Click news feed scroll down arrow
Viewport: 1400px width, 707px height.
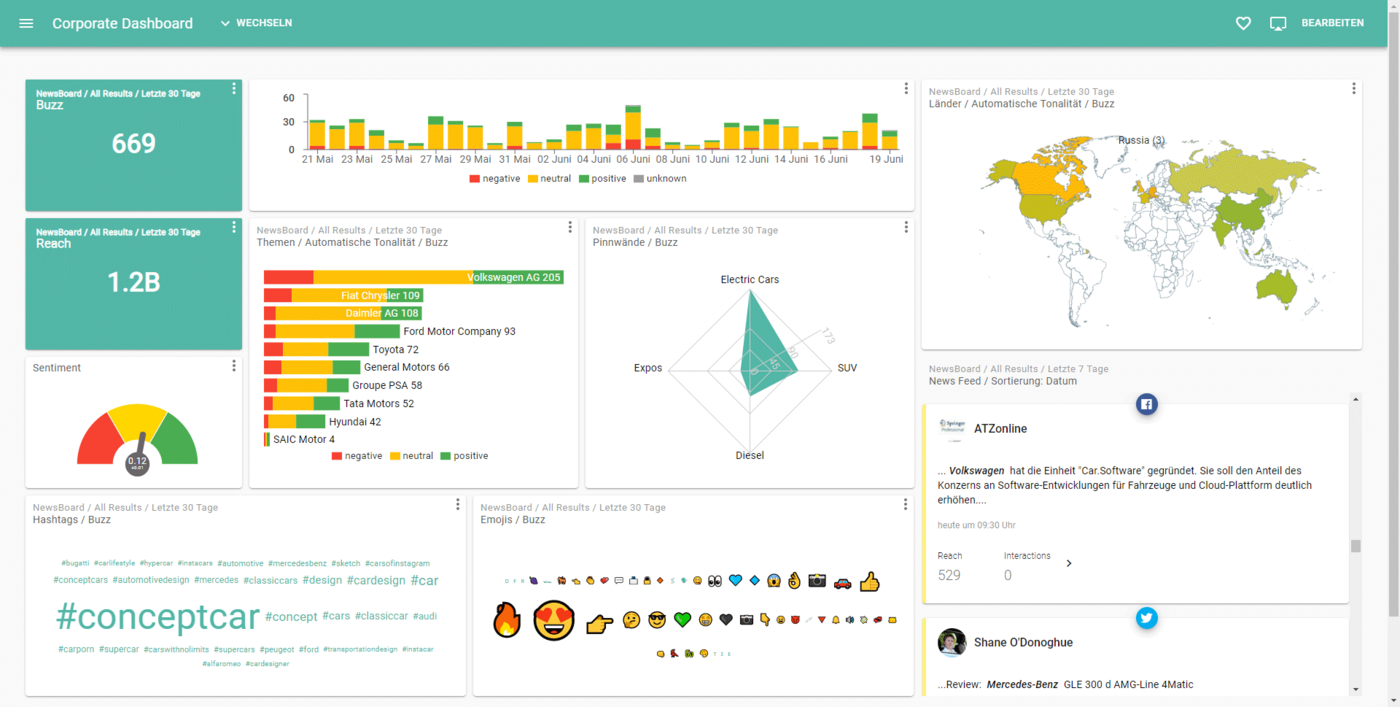click(x=1356, y=689)
